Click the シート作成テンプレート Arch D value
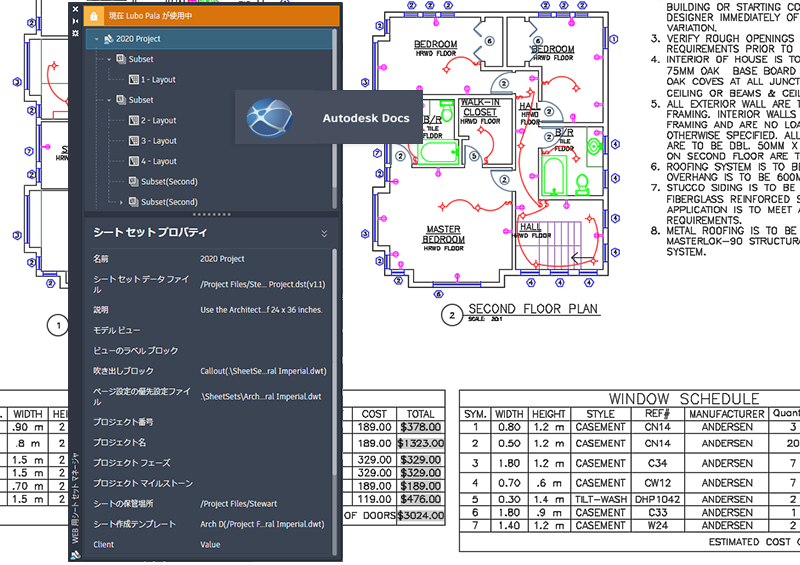Screen dimensions: 800x565 tap(262, 524)
